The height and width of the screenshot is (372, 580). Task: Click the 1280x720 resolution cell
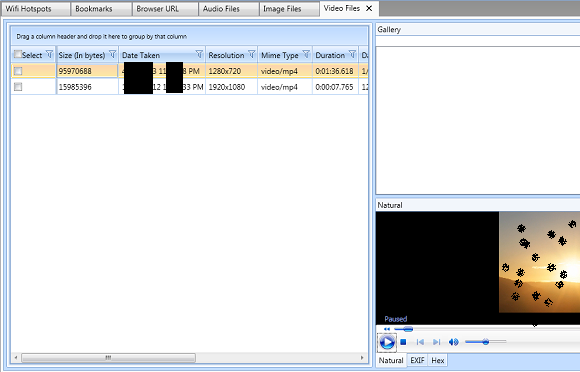pos(231,71)
